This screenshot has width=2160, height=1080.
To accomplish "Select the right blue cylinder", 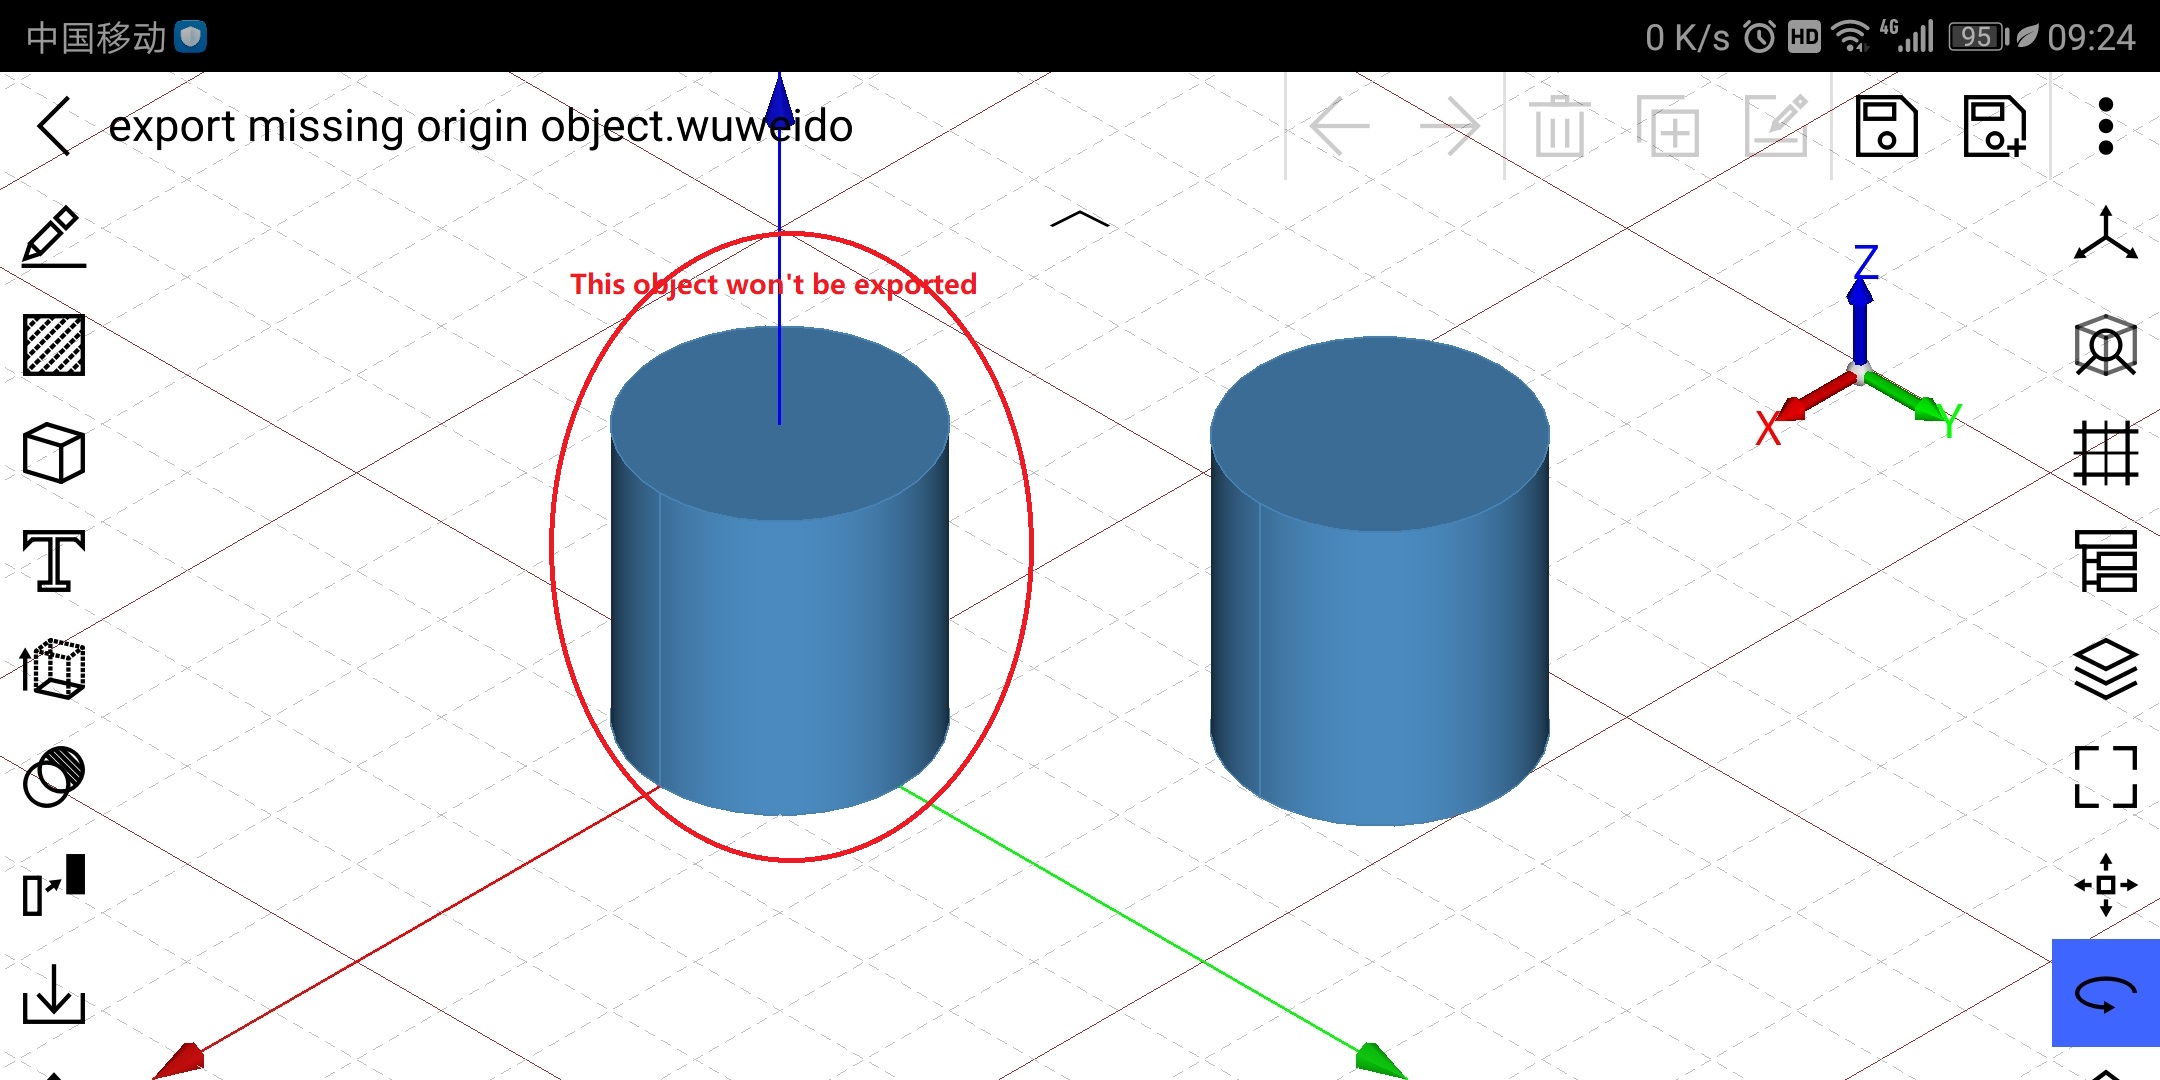I will 1380,600.
